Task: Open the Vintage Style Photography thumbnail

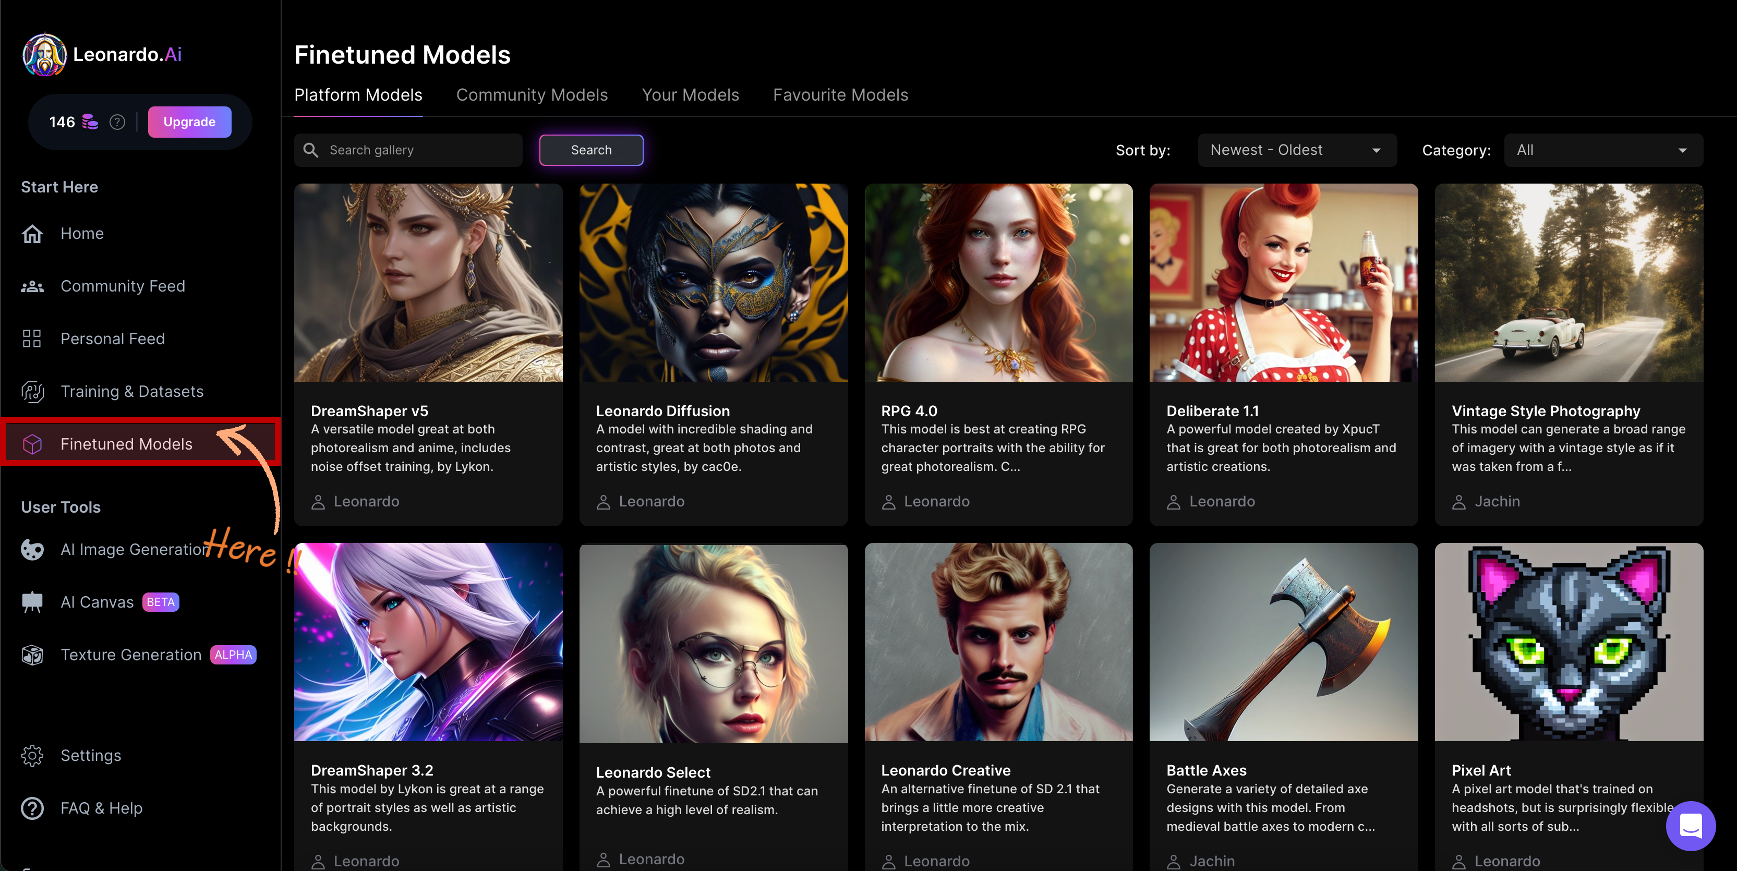Action: click(1569, 283)
